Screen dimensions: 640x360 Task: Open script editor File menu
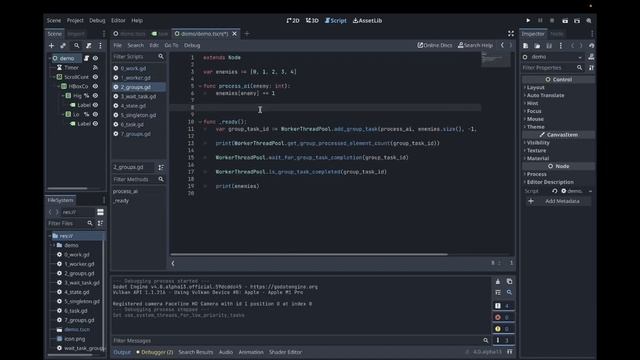tap(118, 45)
